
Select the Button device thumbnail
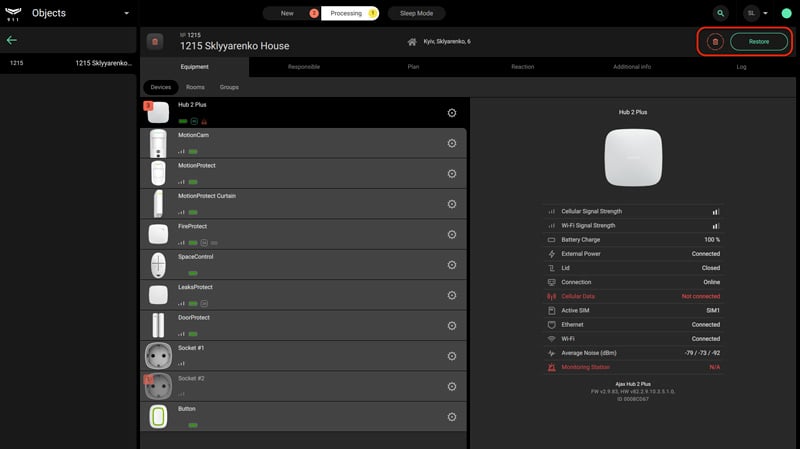[158, 417]
